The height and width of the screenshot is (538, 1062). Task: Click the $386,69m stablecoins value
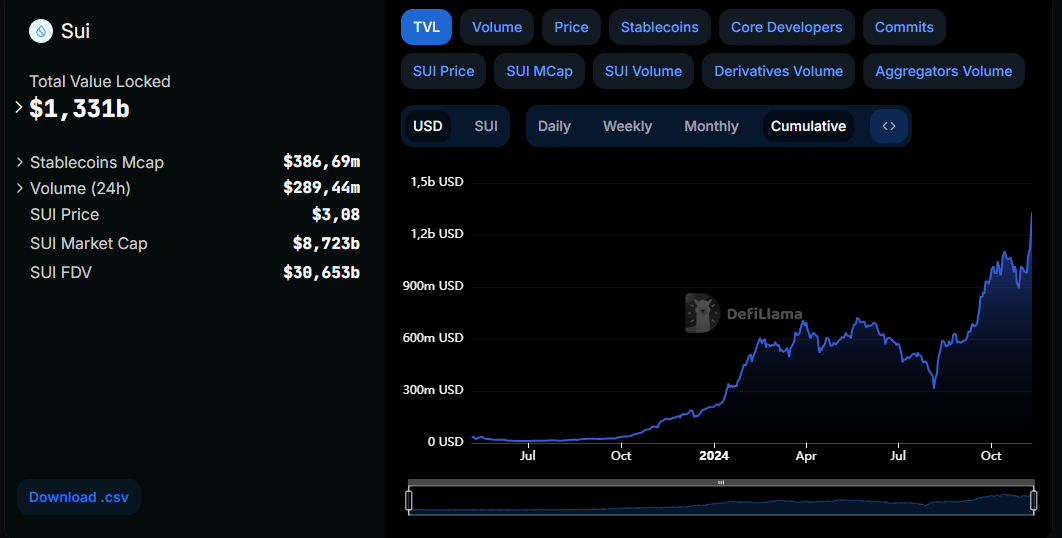(x=322, y=161)
